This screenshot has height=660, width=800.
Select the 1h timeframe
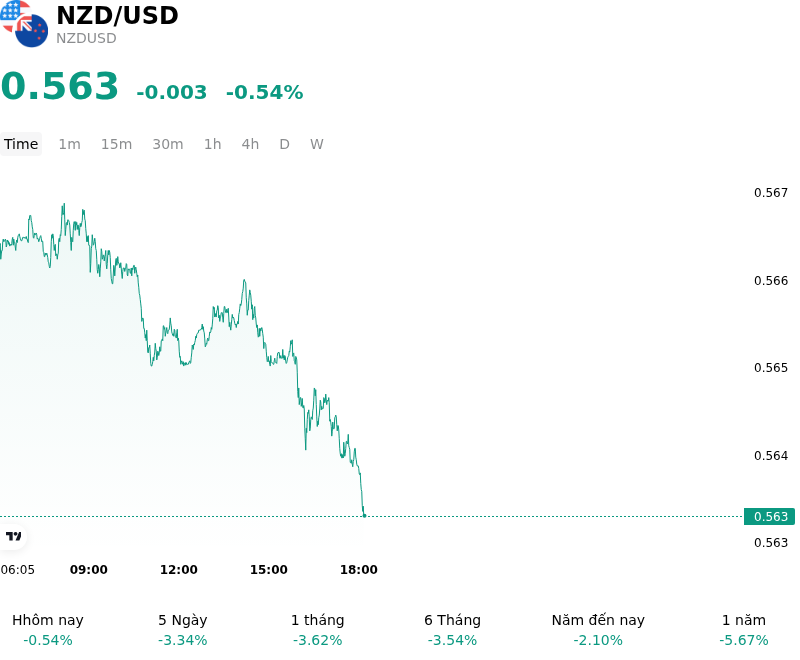(213, 144)
